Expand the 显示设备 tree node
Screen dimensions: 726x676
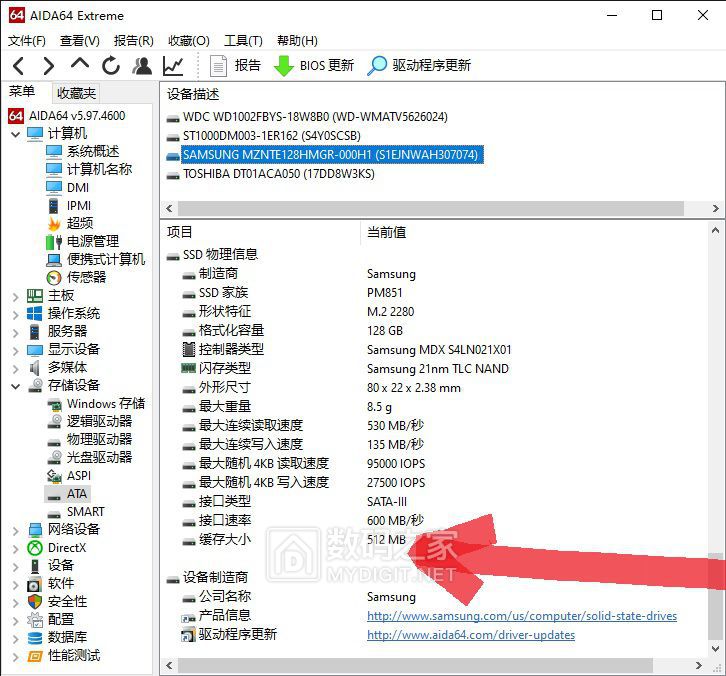click(16, 351)
